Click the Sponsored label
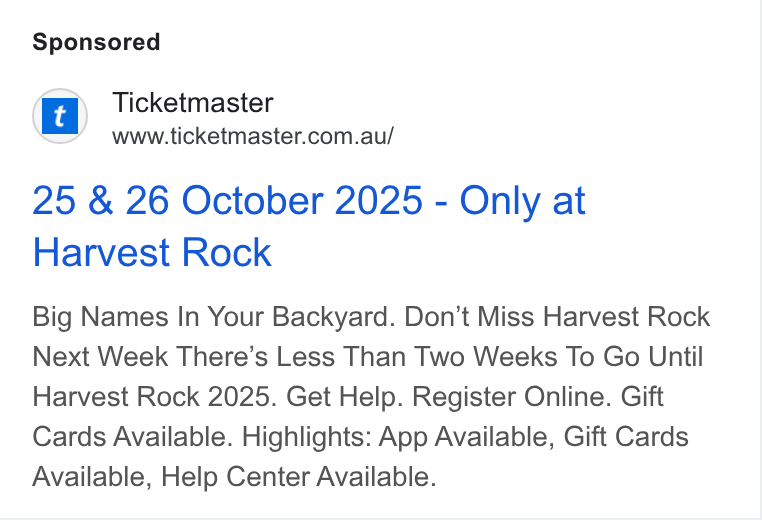762x520 pixels. pos(96,42)
